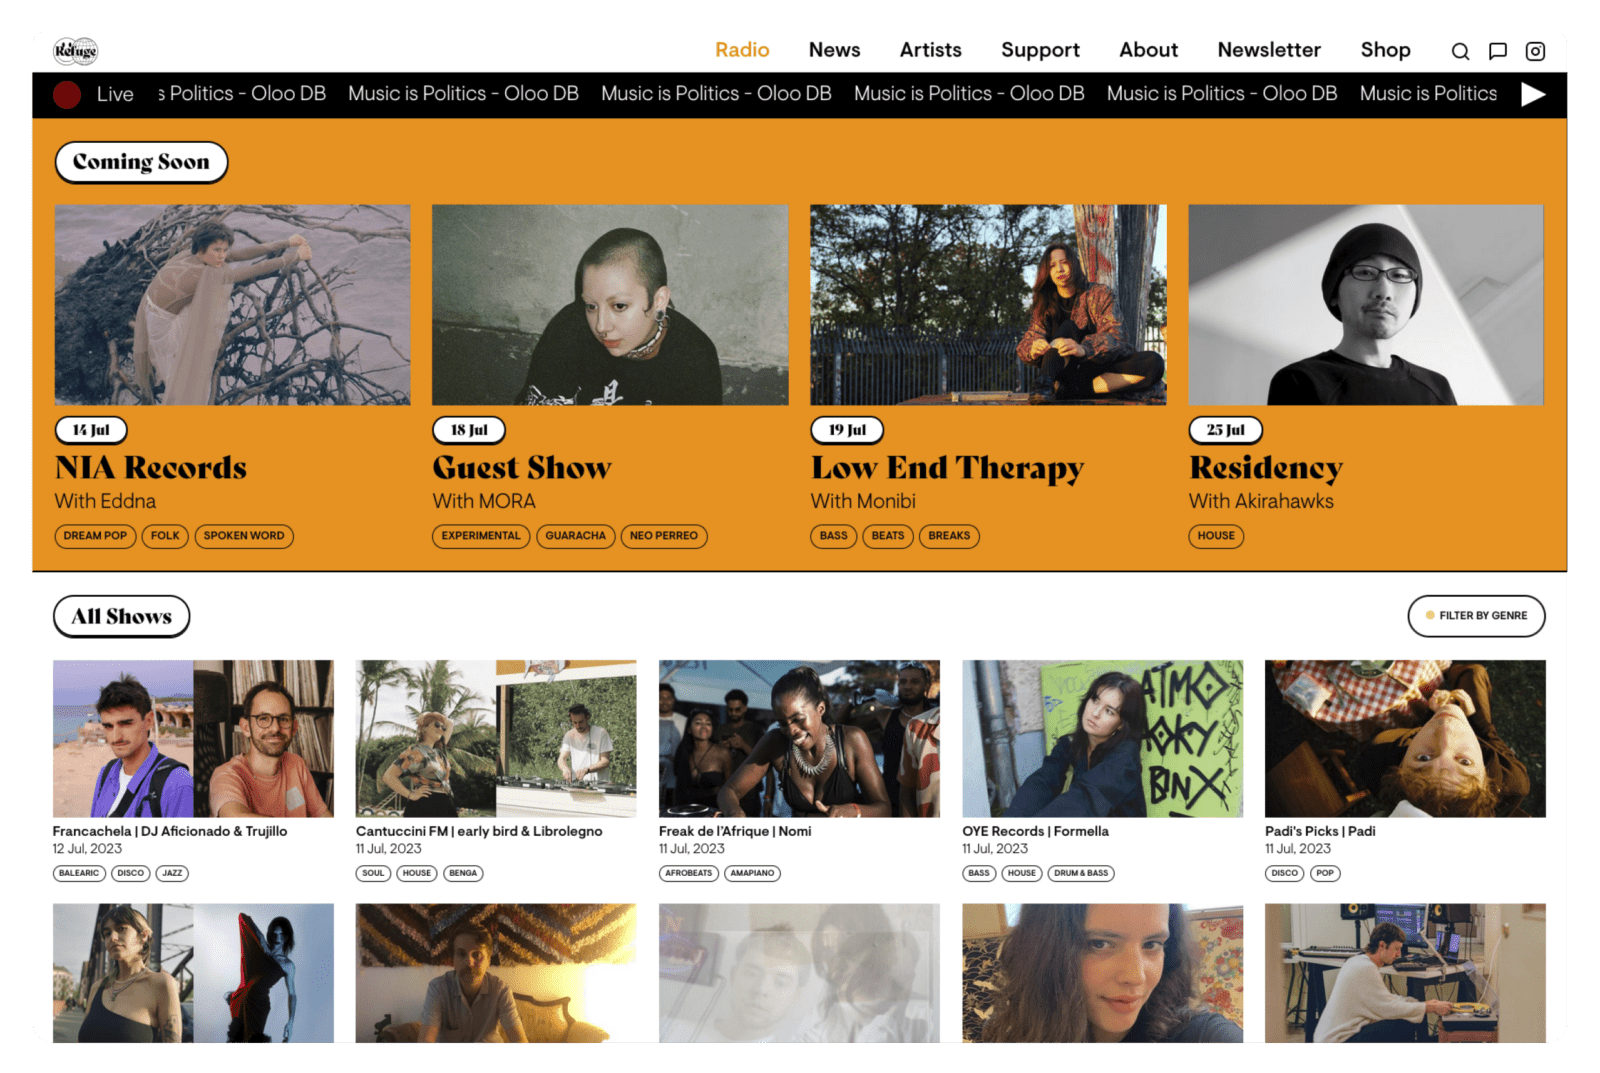Screen dimensions: 1600x1073
Task: Open the Artists menu item
Action: click(x=930, y=50)
